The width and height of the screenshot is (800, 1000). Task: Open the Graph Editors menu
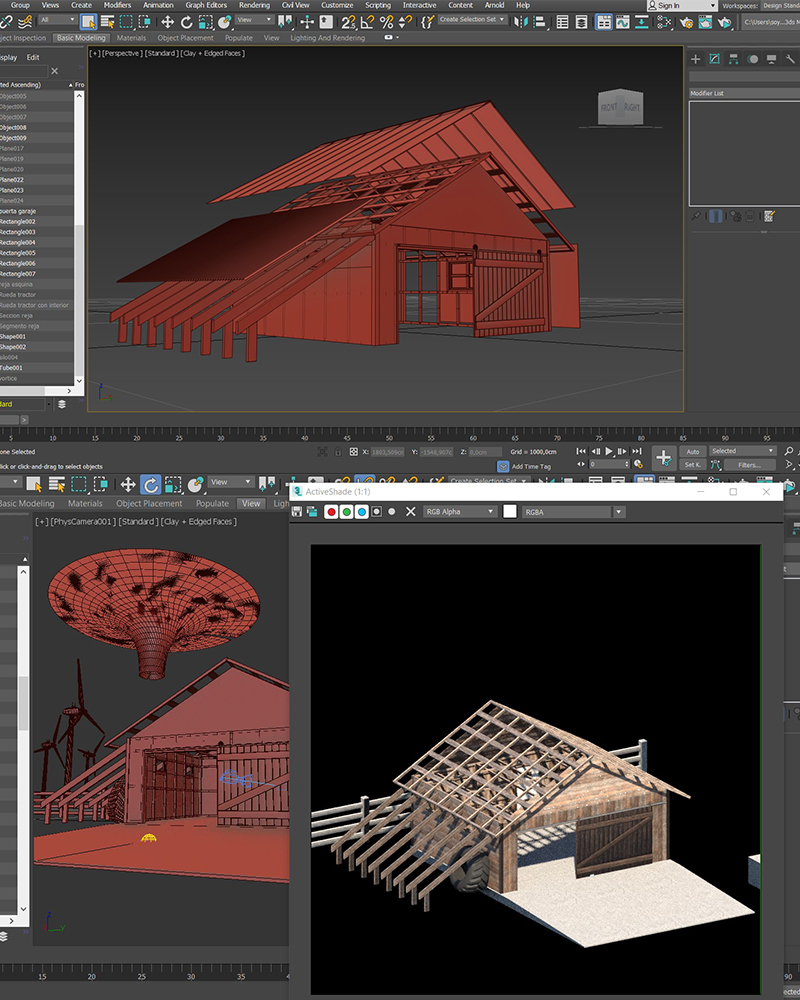[206, 5]
